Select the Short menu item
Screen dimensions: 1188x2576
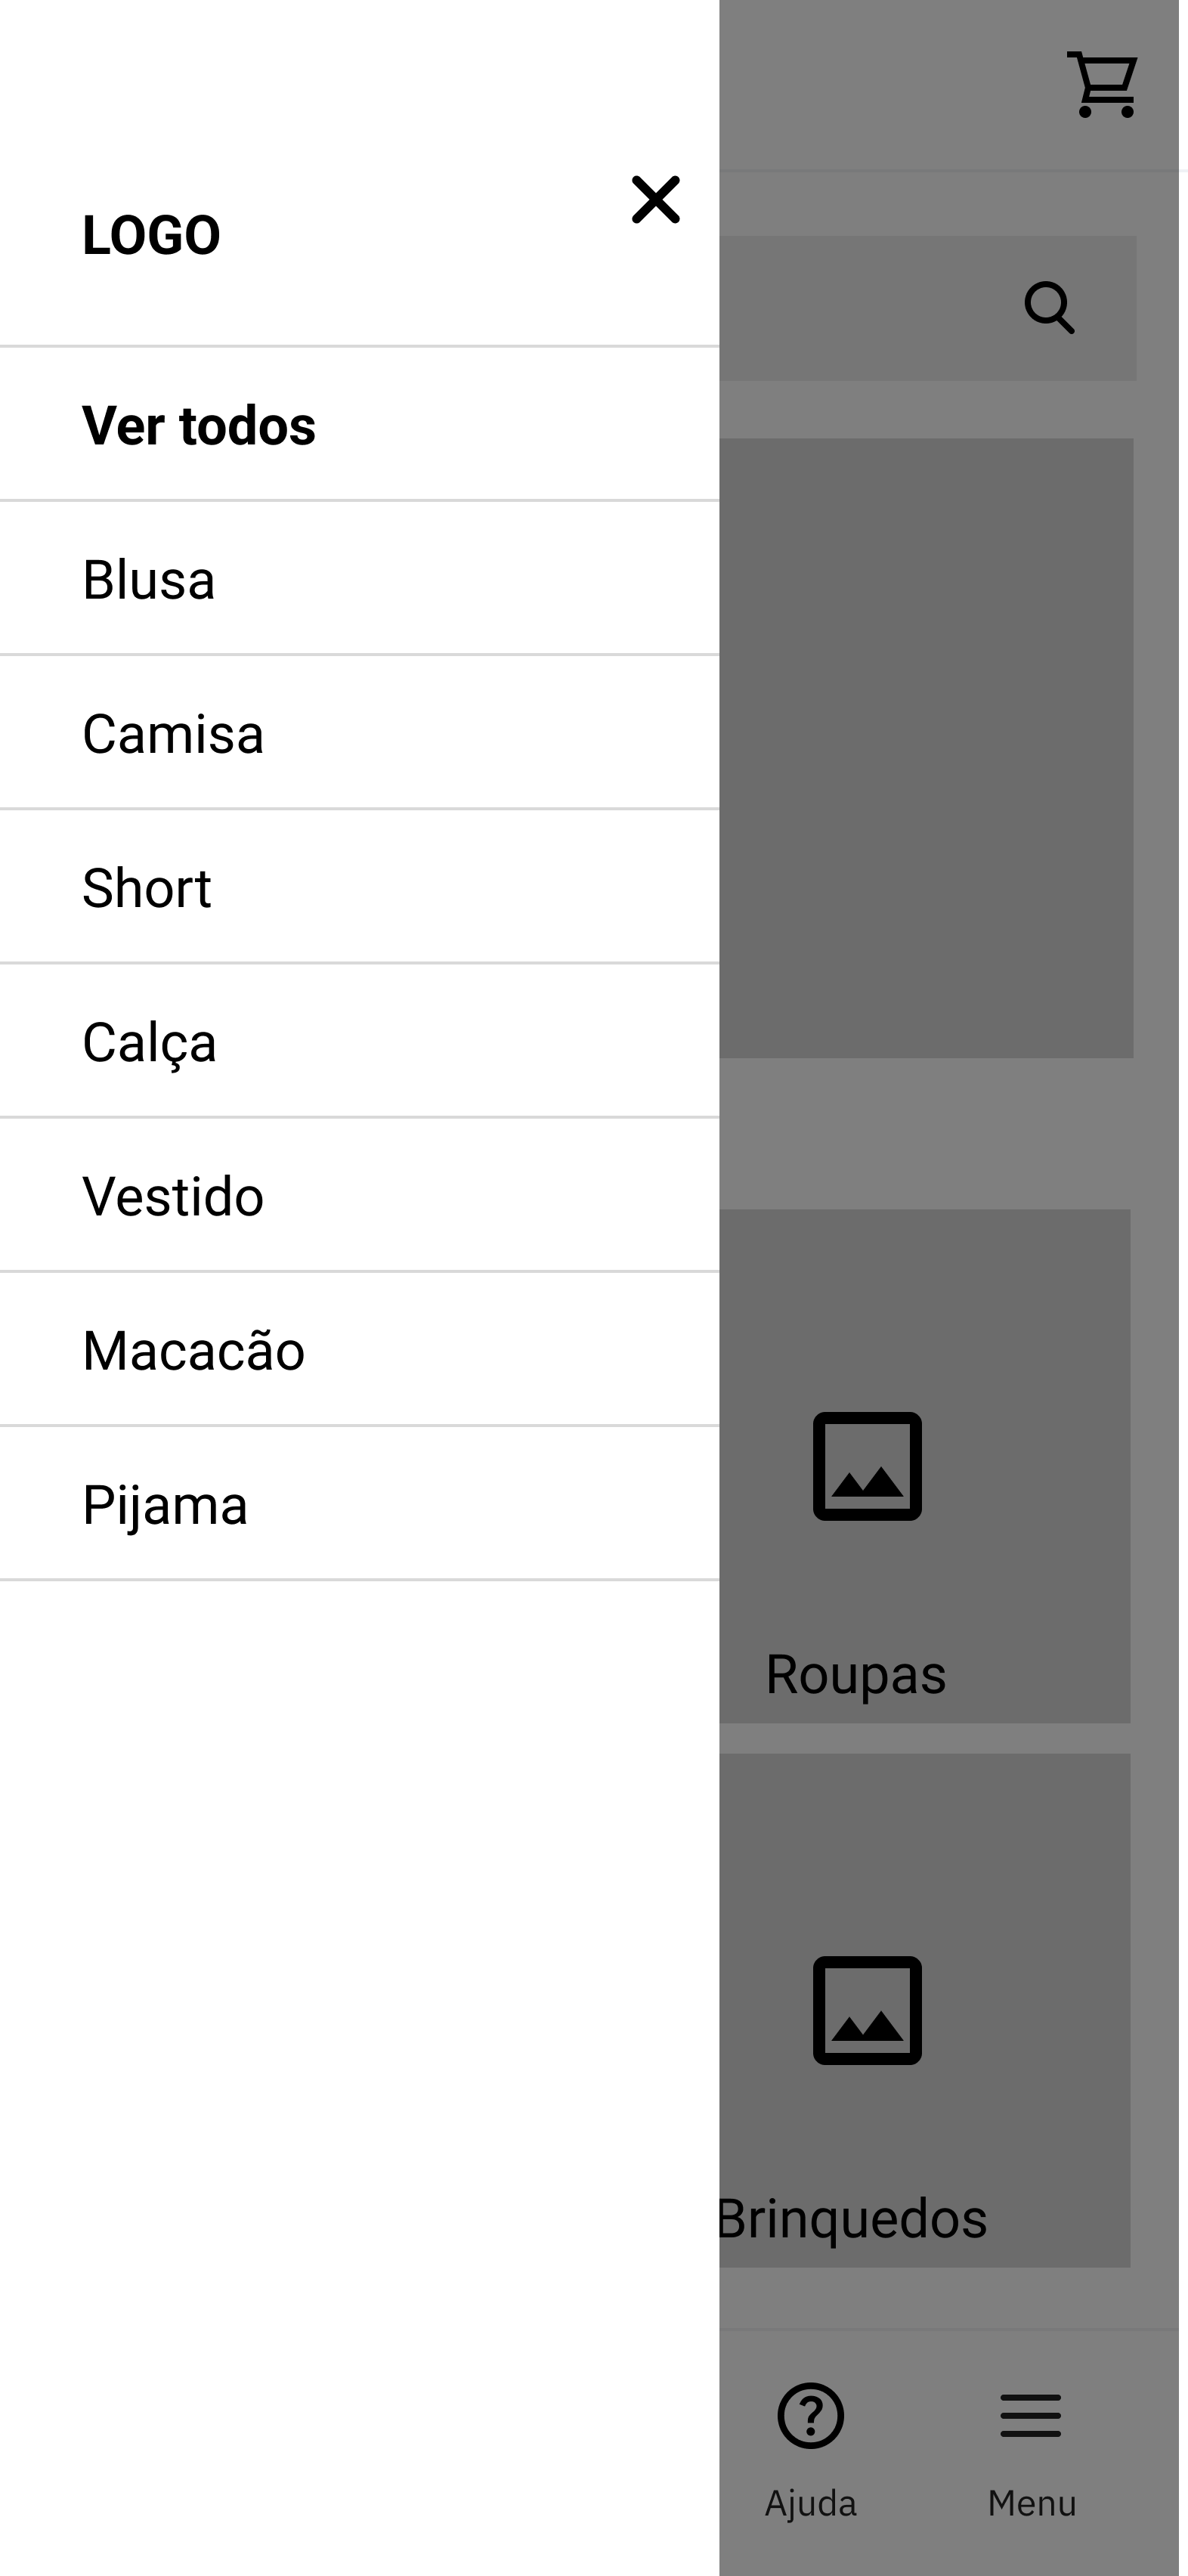pos(147,888)
